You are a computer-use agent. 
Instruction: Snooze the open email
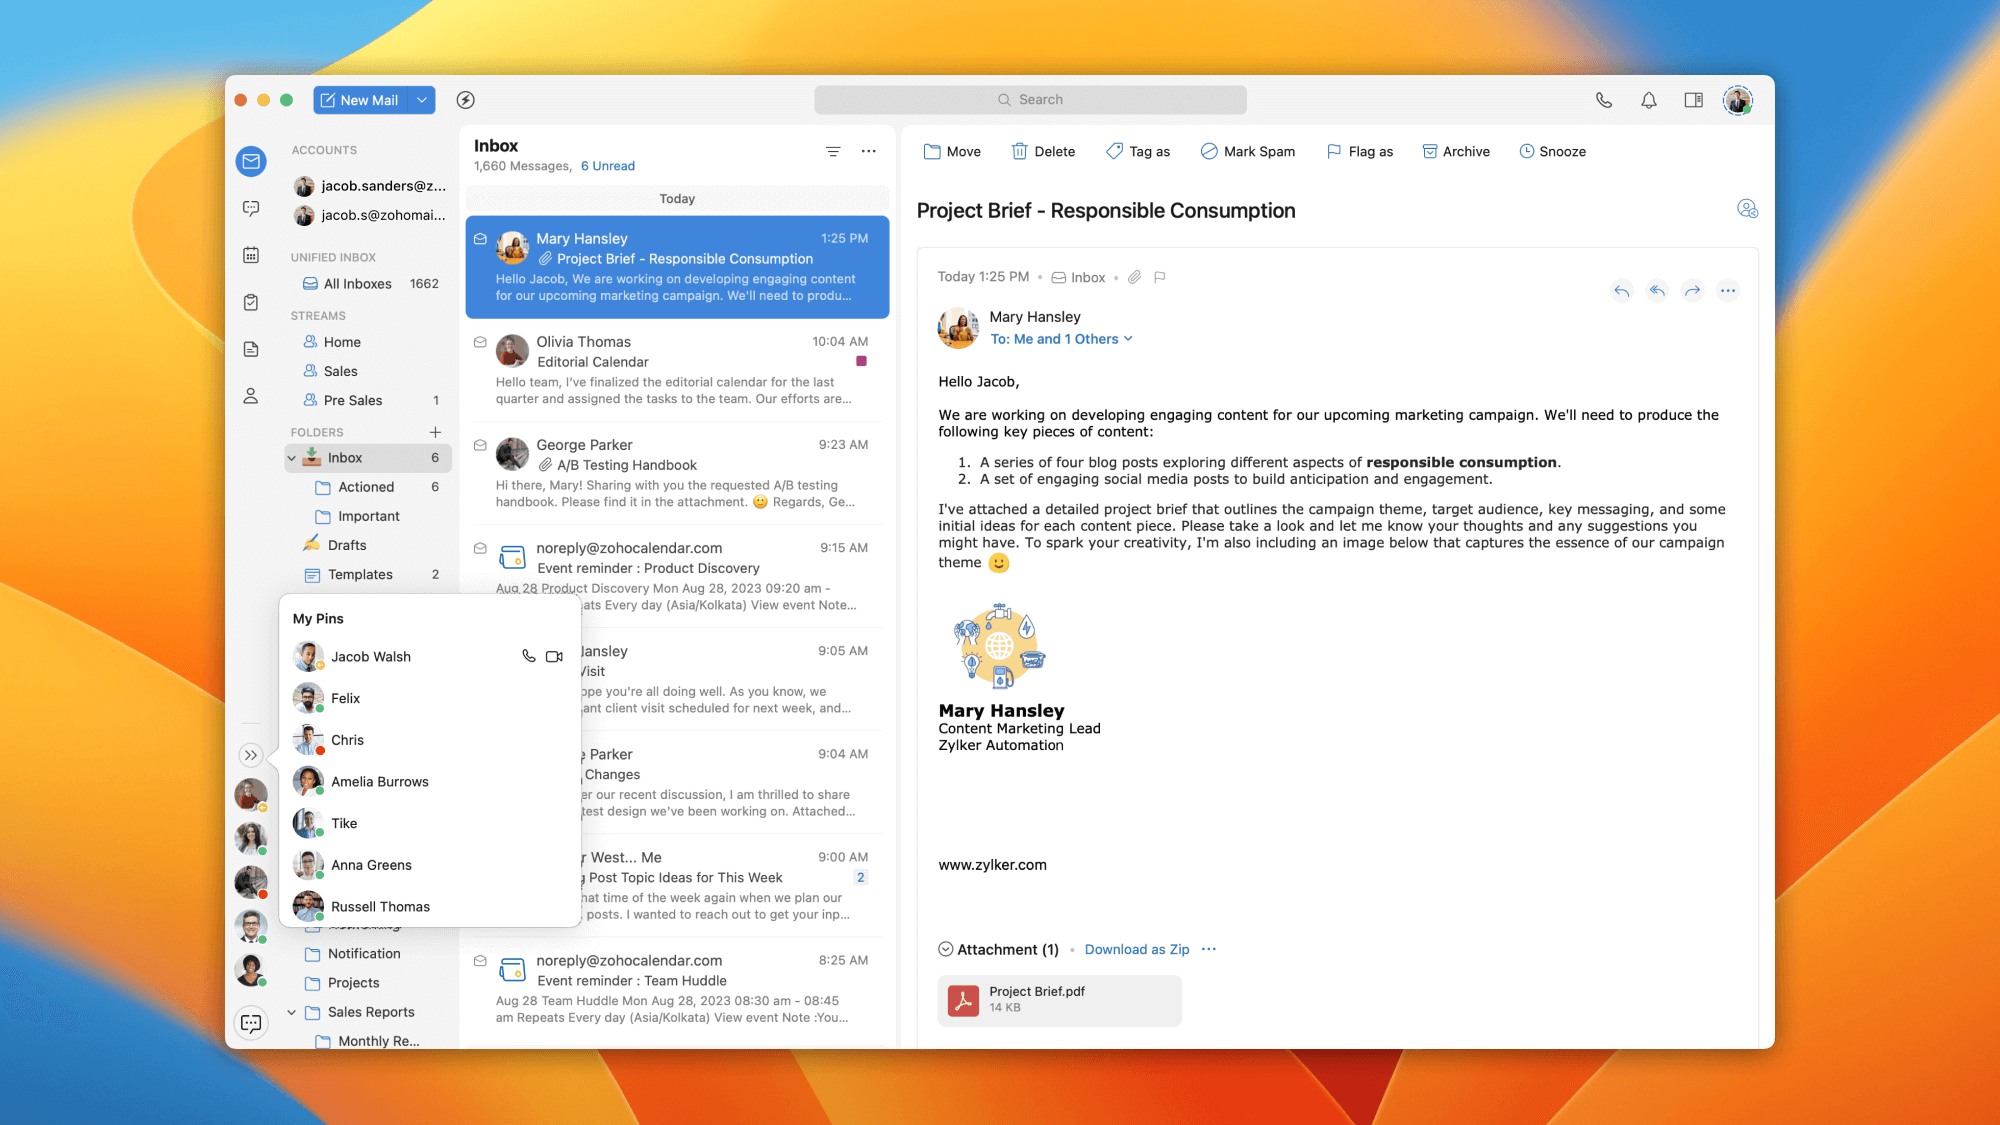1552,152
